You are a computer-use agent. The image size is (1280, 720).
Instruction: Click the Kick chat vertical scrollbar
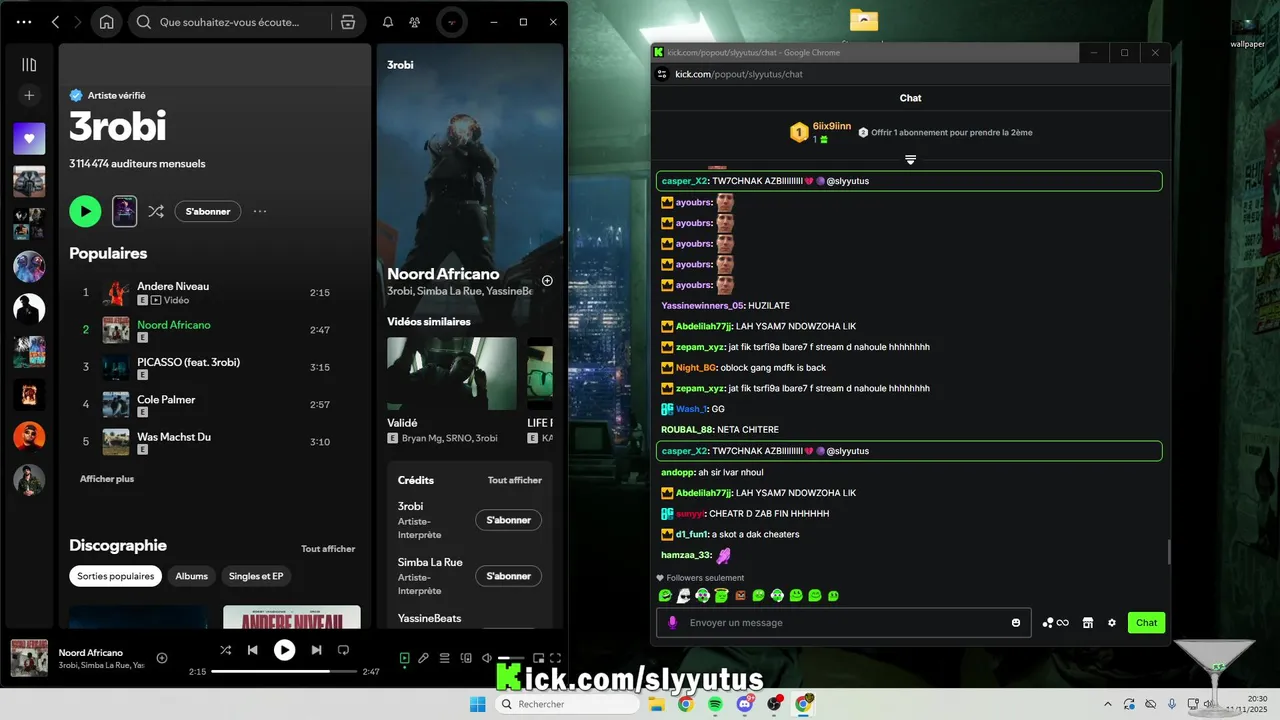(1168, 552)
